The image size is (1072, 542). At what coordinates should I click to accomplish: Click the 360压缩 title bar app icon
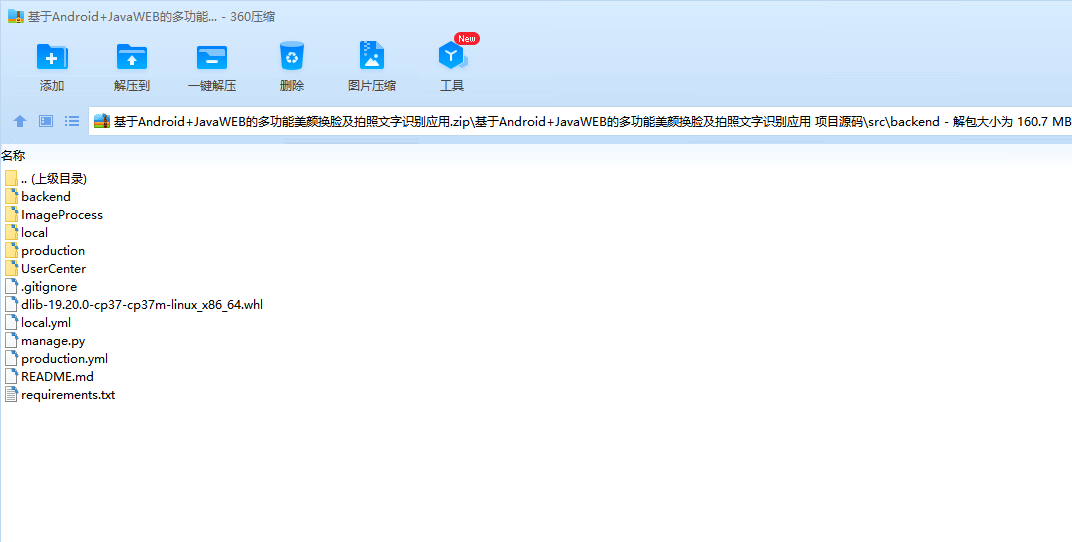pos(16,16)
